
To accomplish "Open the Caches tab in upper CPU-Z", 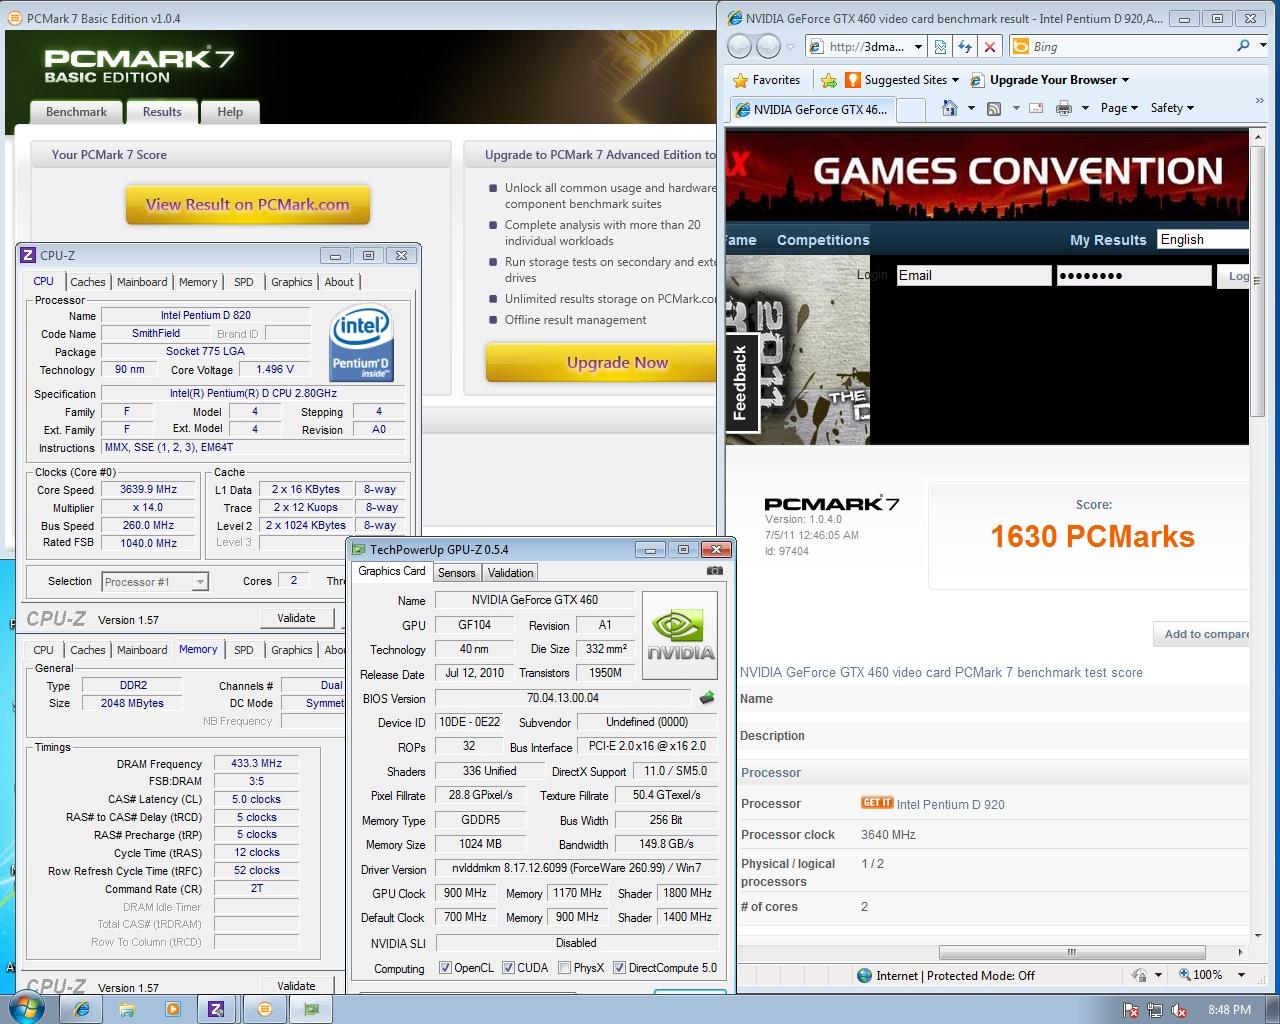I will tap(87, 282).
